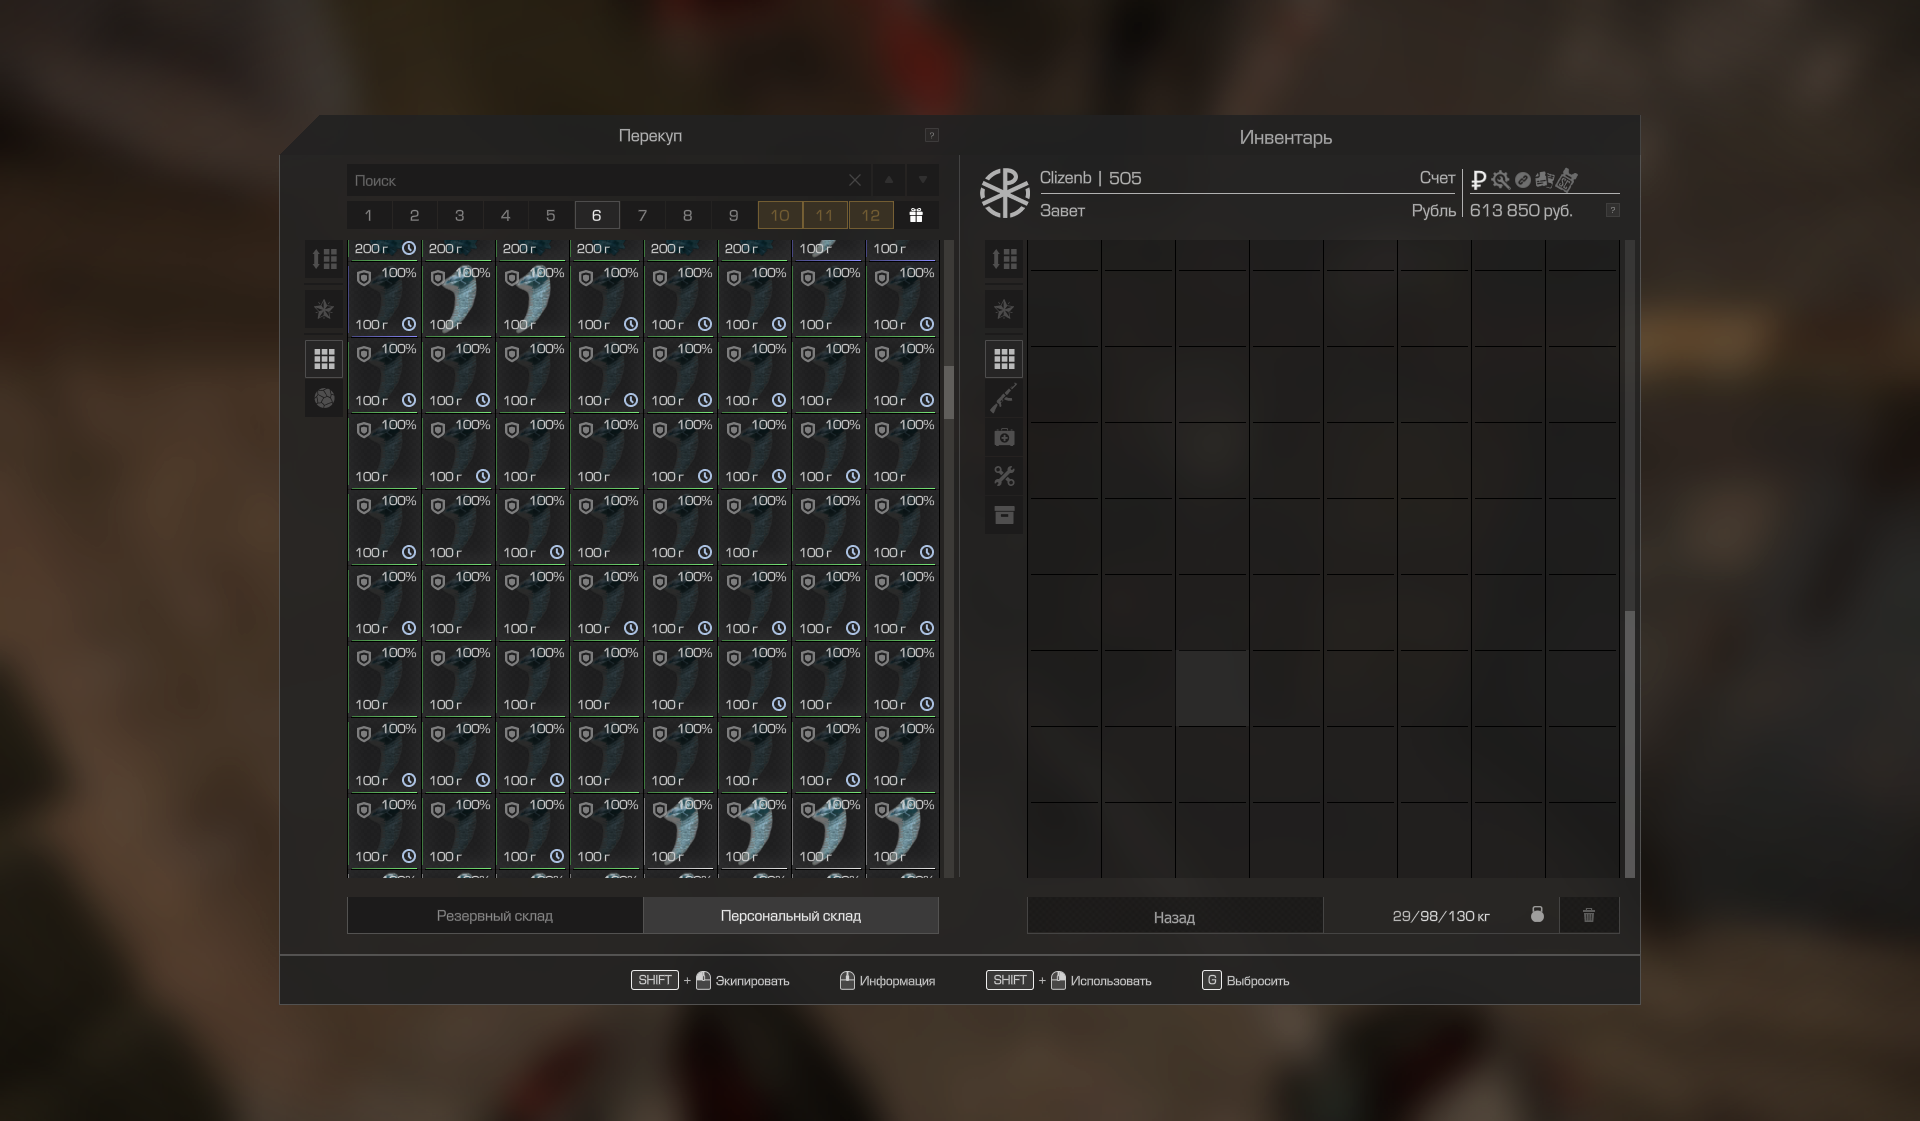Click the search down arrow
1920x1121 pixels.
pos(922,180)
